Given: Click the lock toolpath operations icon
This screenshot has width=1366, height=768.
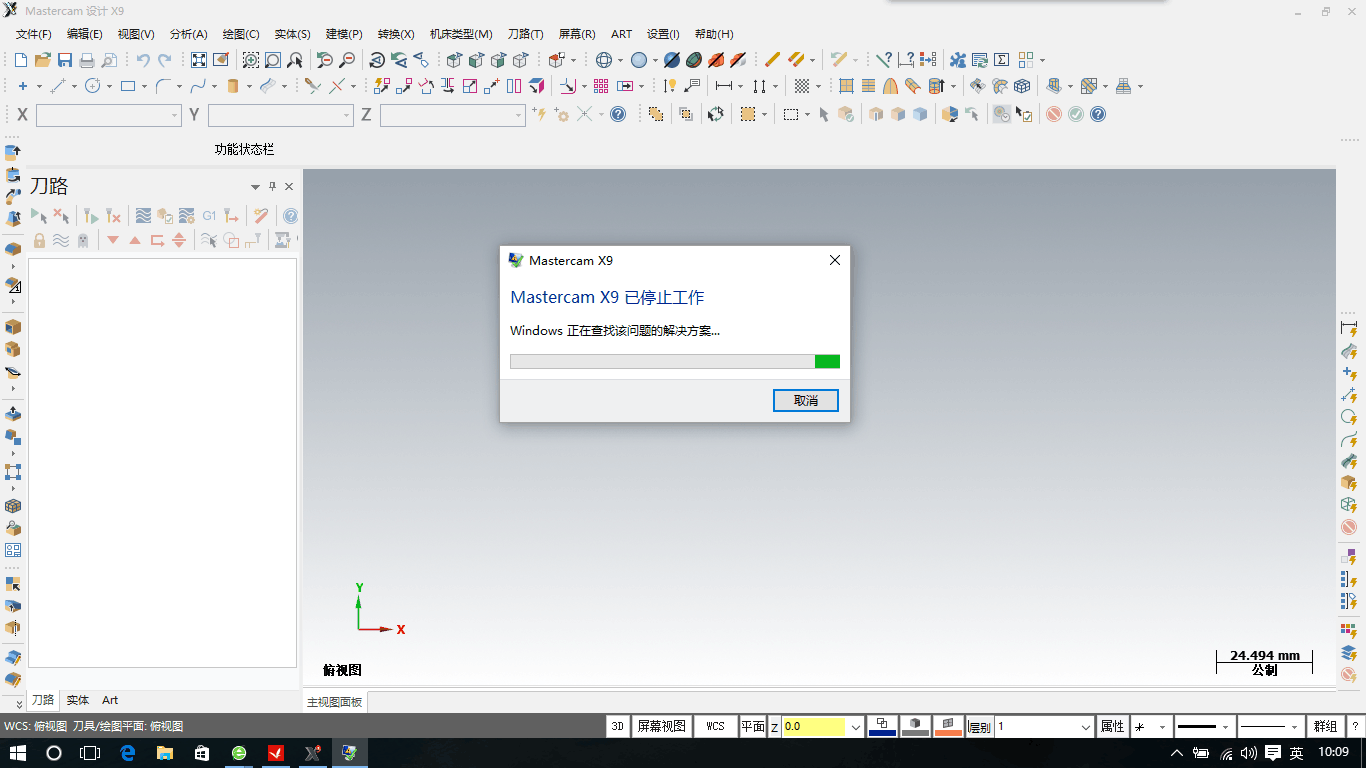Looking at the screenshot, I should (x=39, y=240).
